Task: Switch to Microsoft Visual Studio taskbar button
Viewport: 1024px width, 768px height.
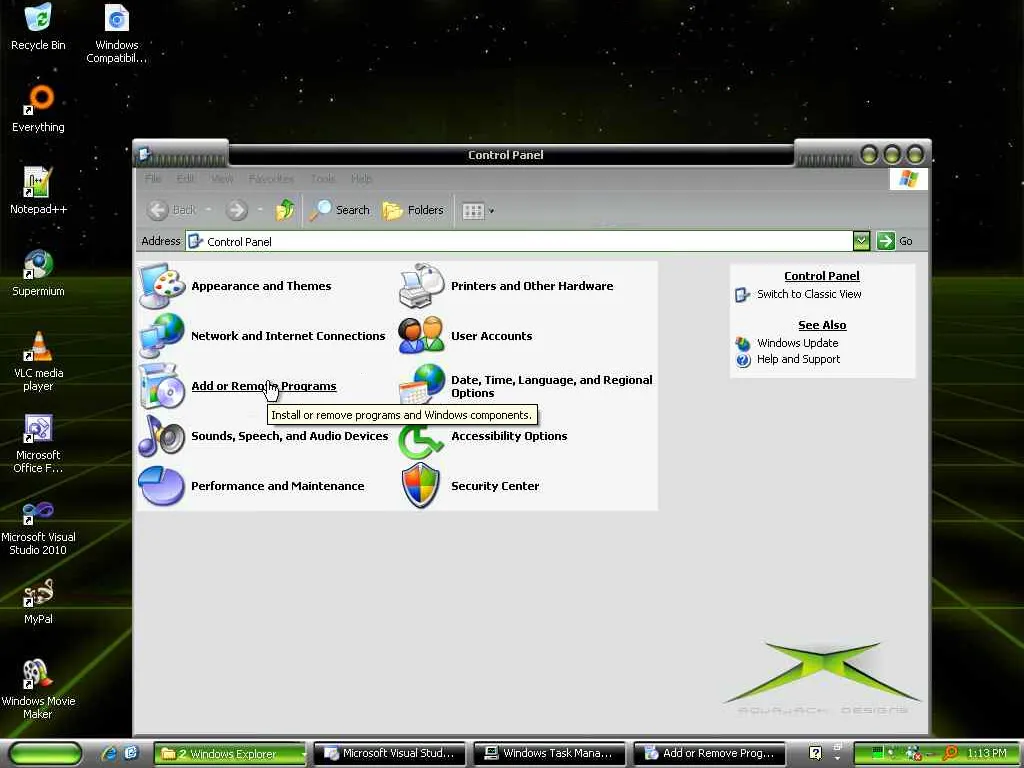Action: tap(390, 754)
